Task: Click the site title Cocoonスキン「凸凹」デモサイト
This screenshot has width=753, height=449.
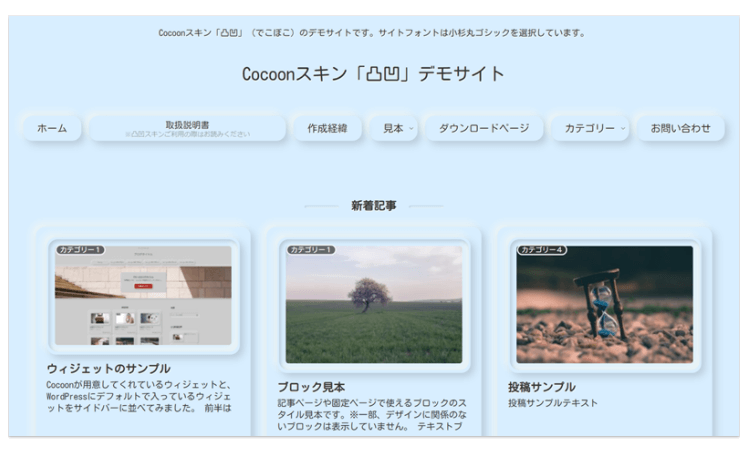Action: coord(373,74)
